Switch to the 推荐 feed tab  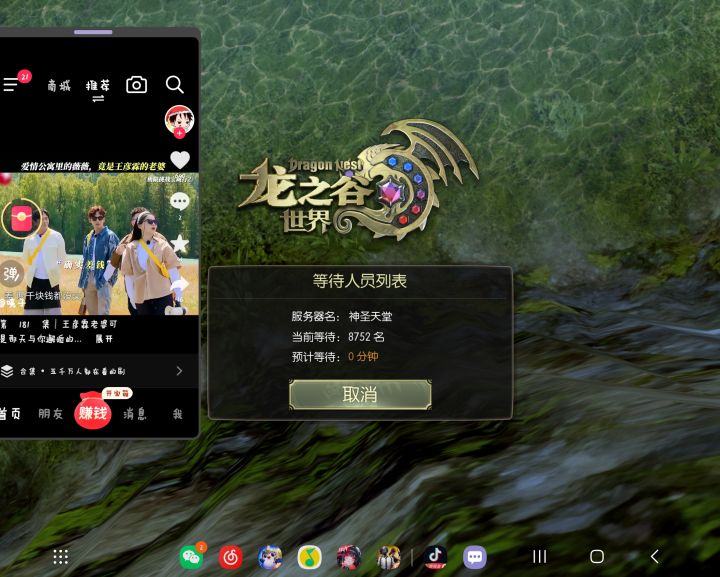[x=98, y=85]
